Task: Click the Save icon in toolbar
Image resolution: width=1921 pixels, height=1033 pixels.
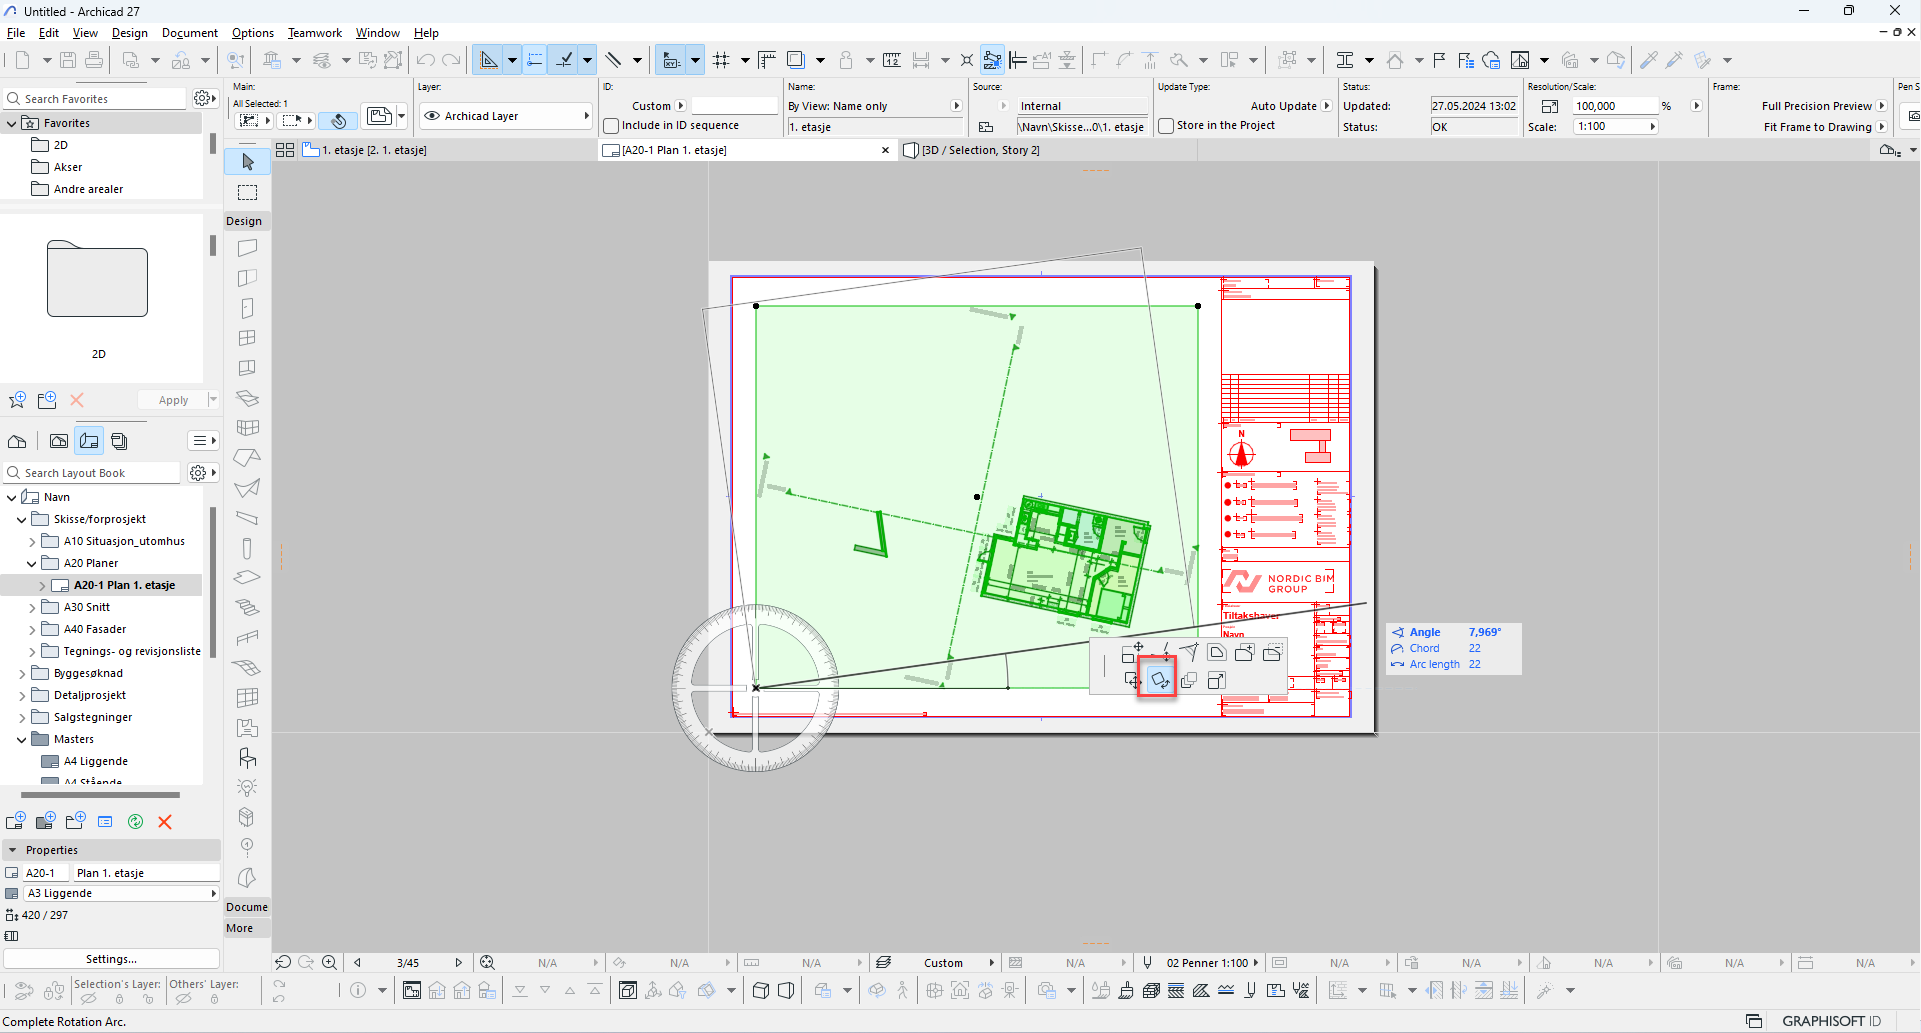Action: click(x=68, y=60)
